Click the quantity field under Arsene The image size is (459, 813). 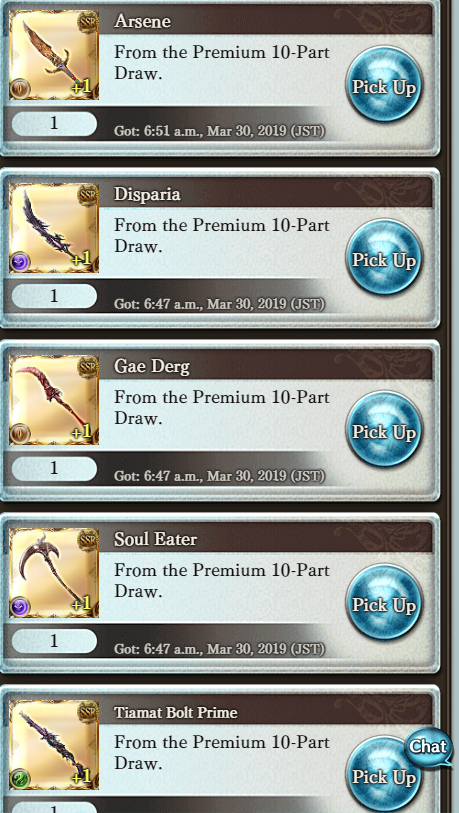[54, 124]
